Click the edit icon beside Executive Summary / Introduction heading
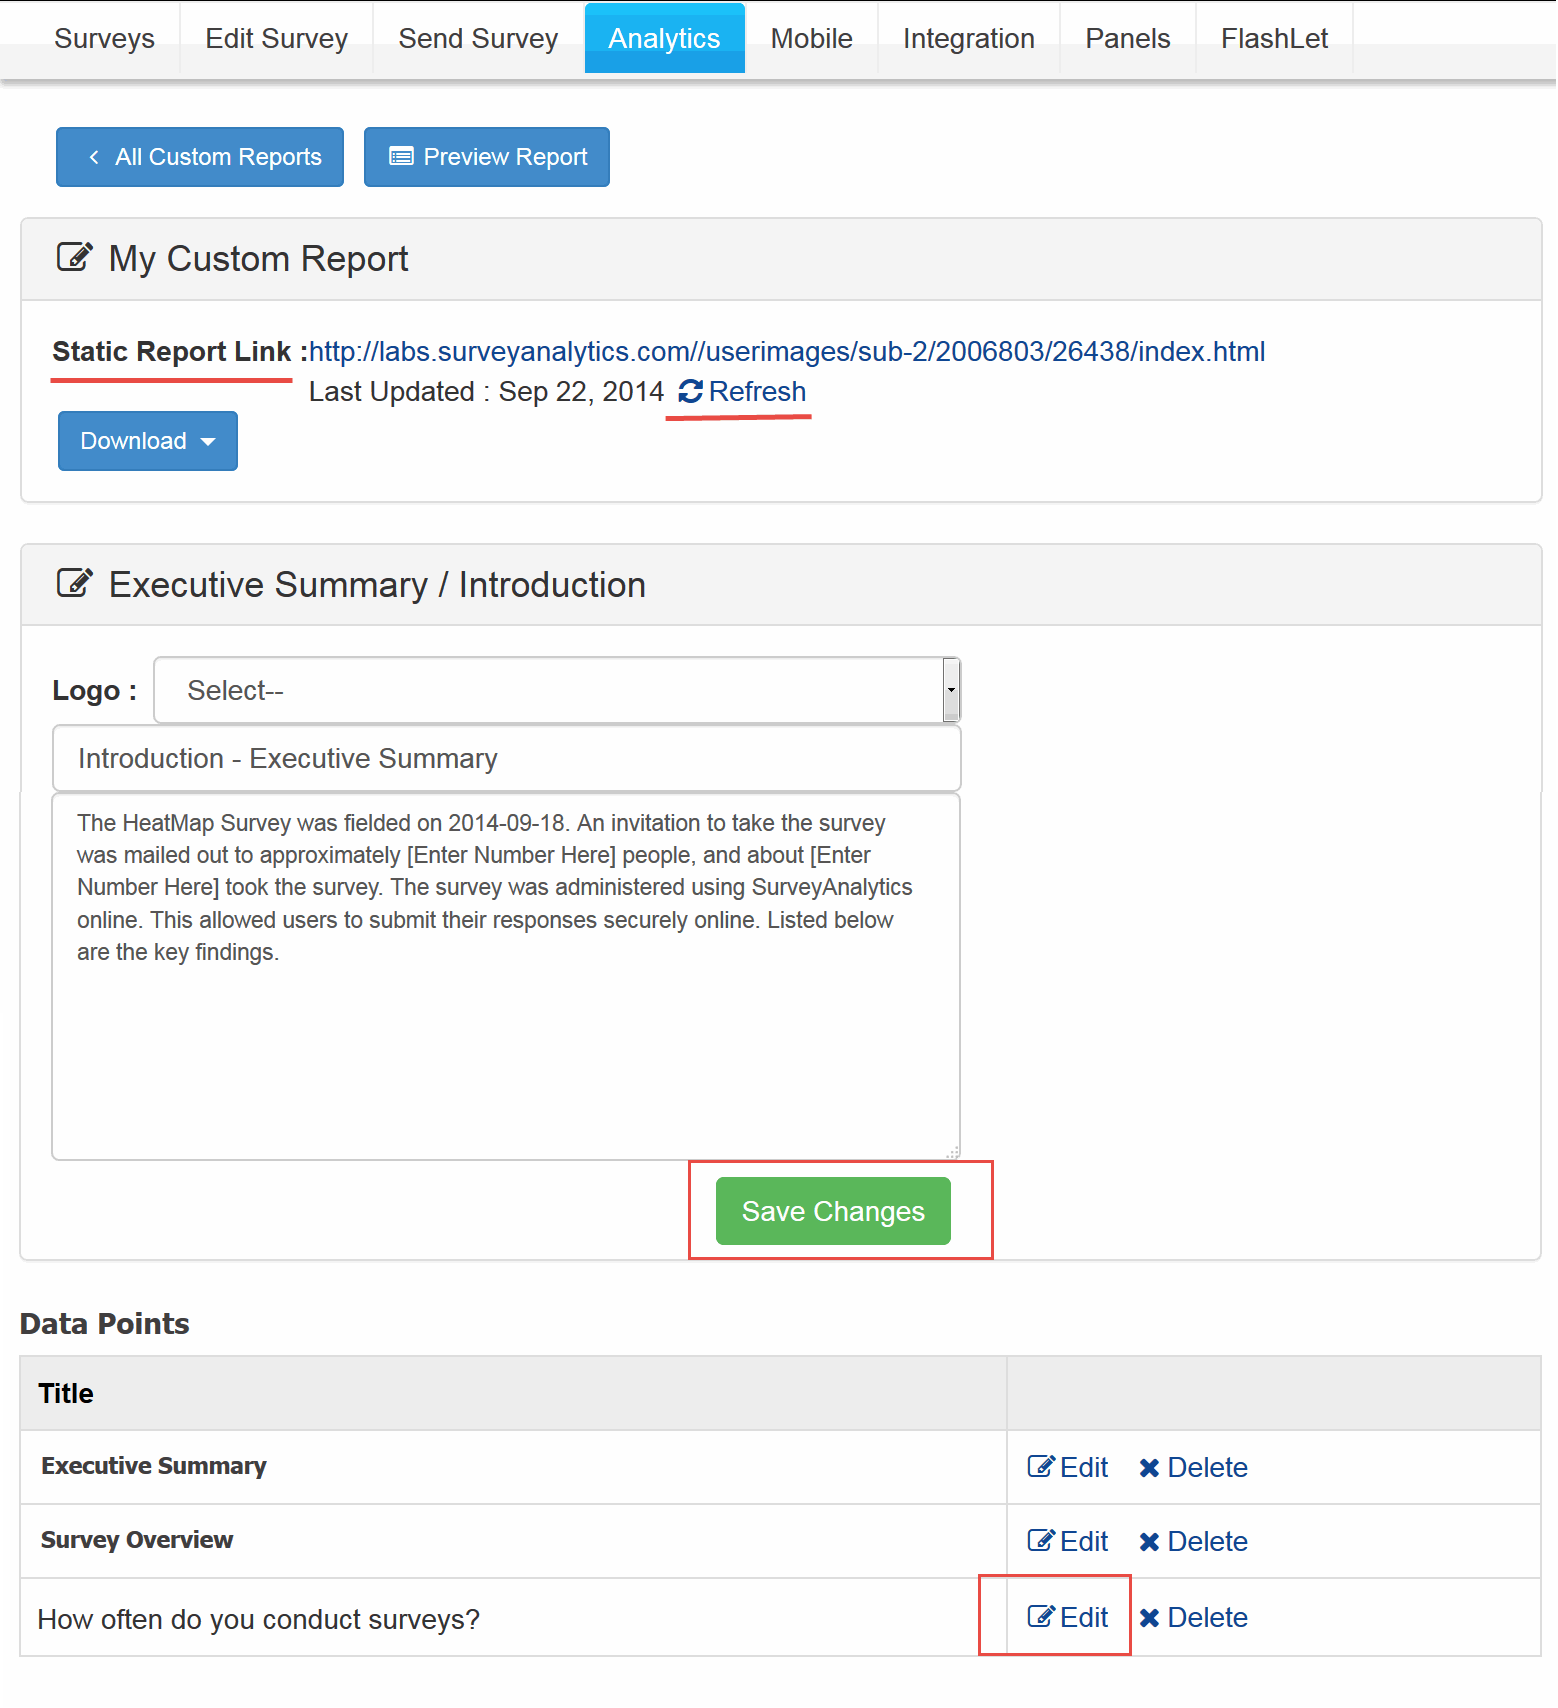This screenshot has height=1708, width=1558. point(74,584)
